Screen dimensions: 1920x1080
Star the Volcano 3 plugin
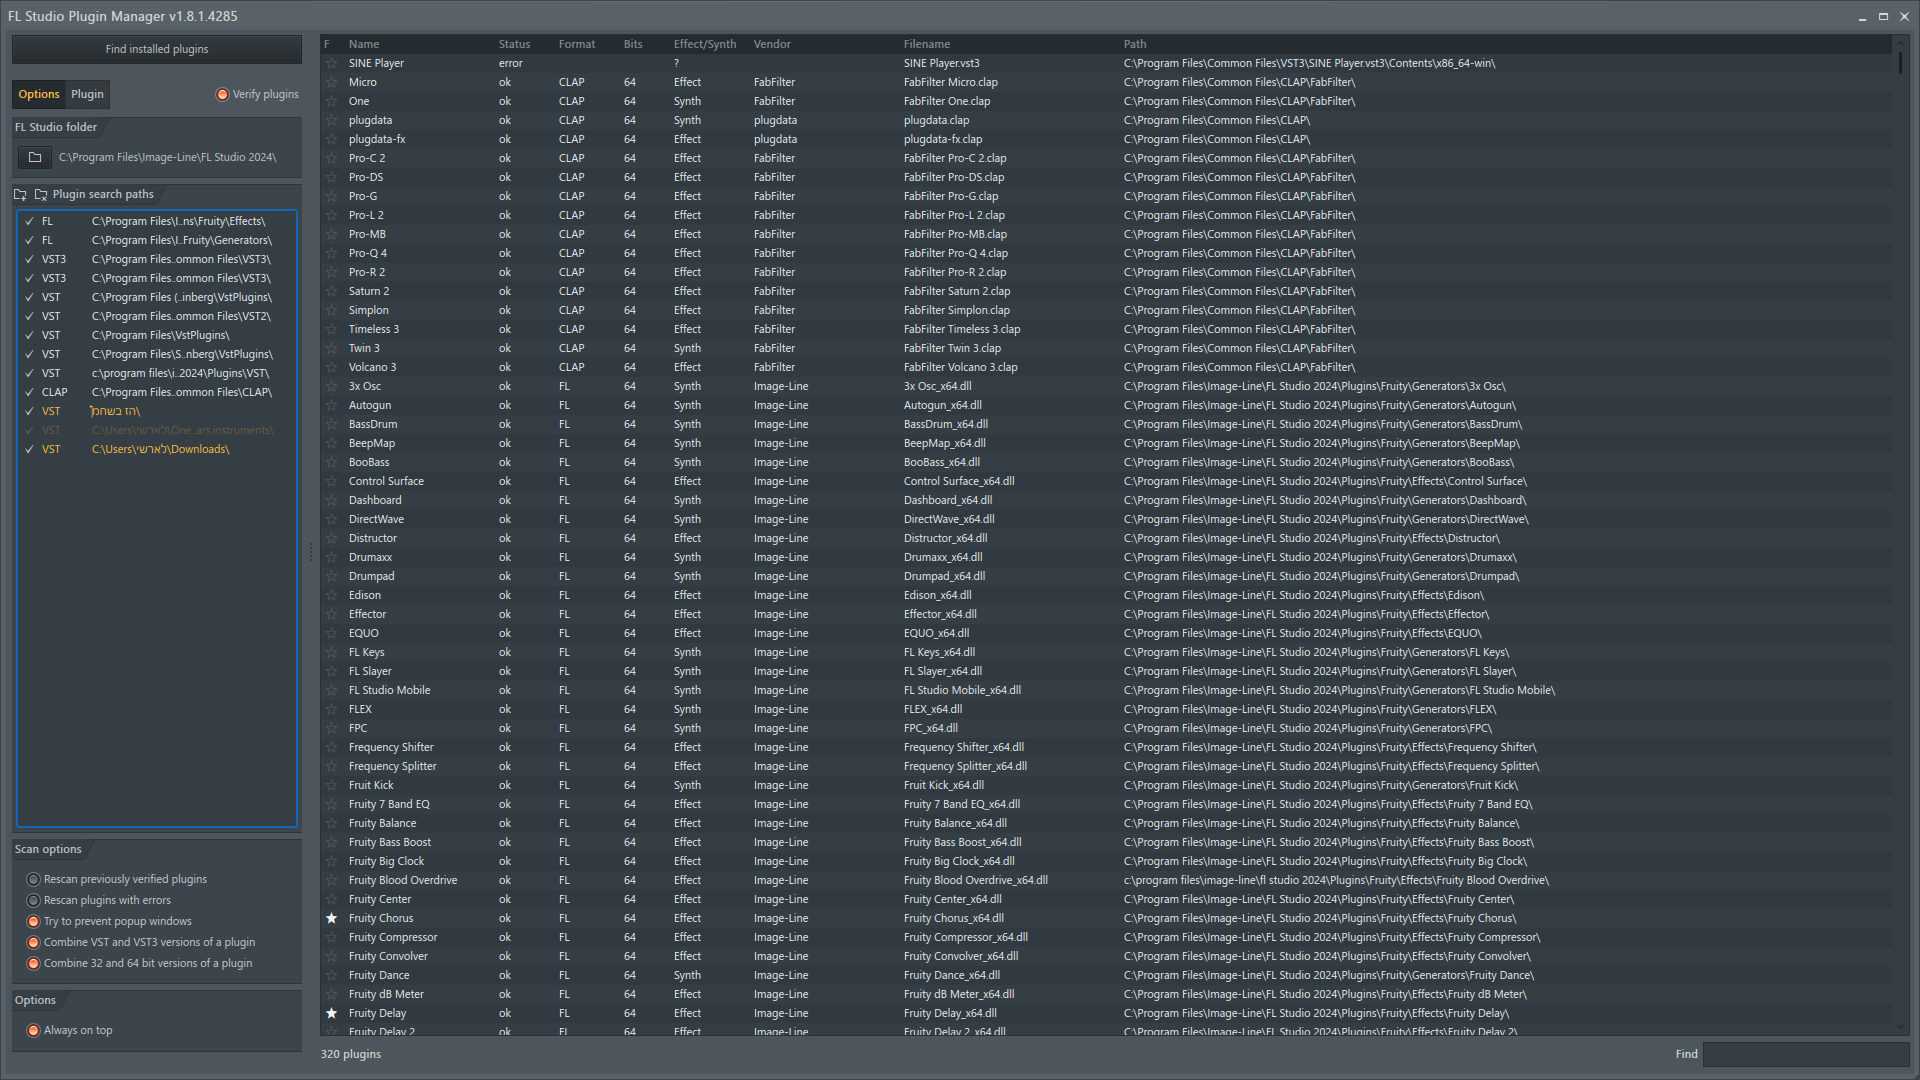332,367
